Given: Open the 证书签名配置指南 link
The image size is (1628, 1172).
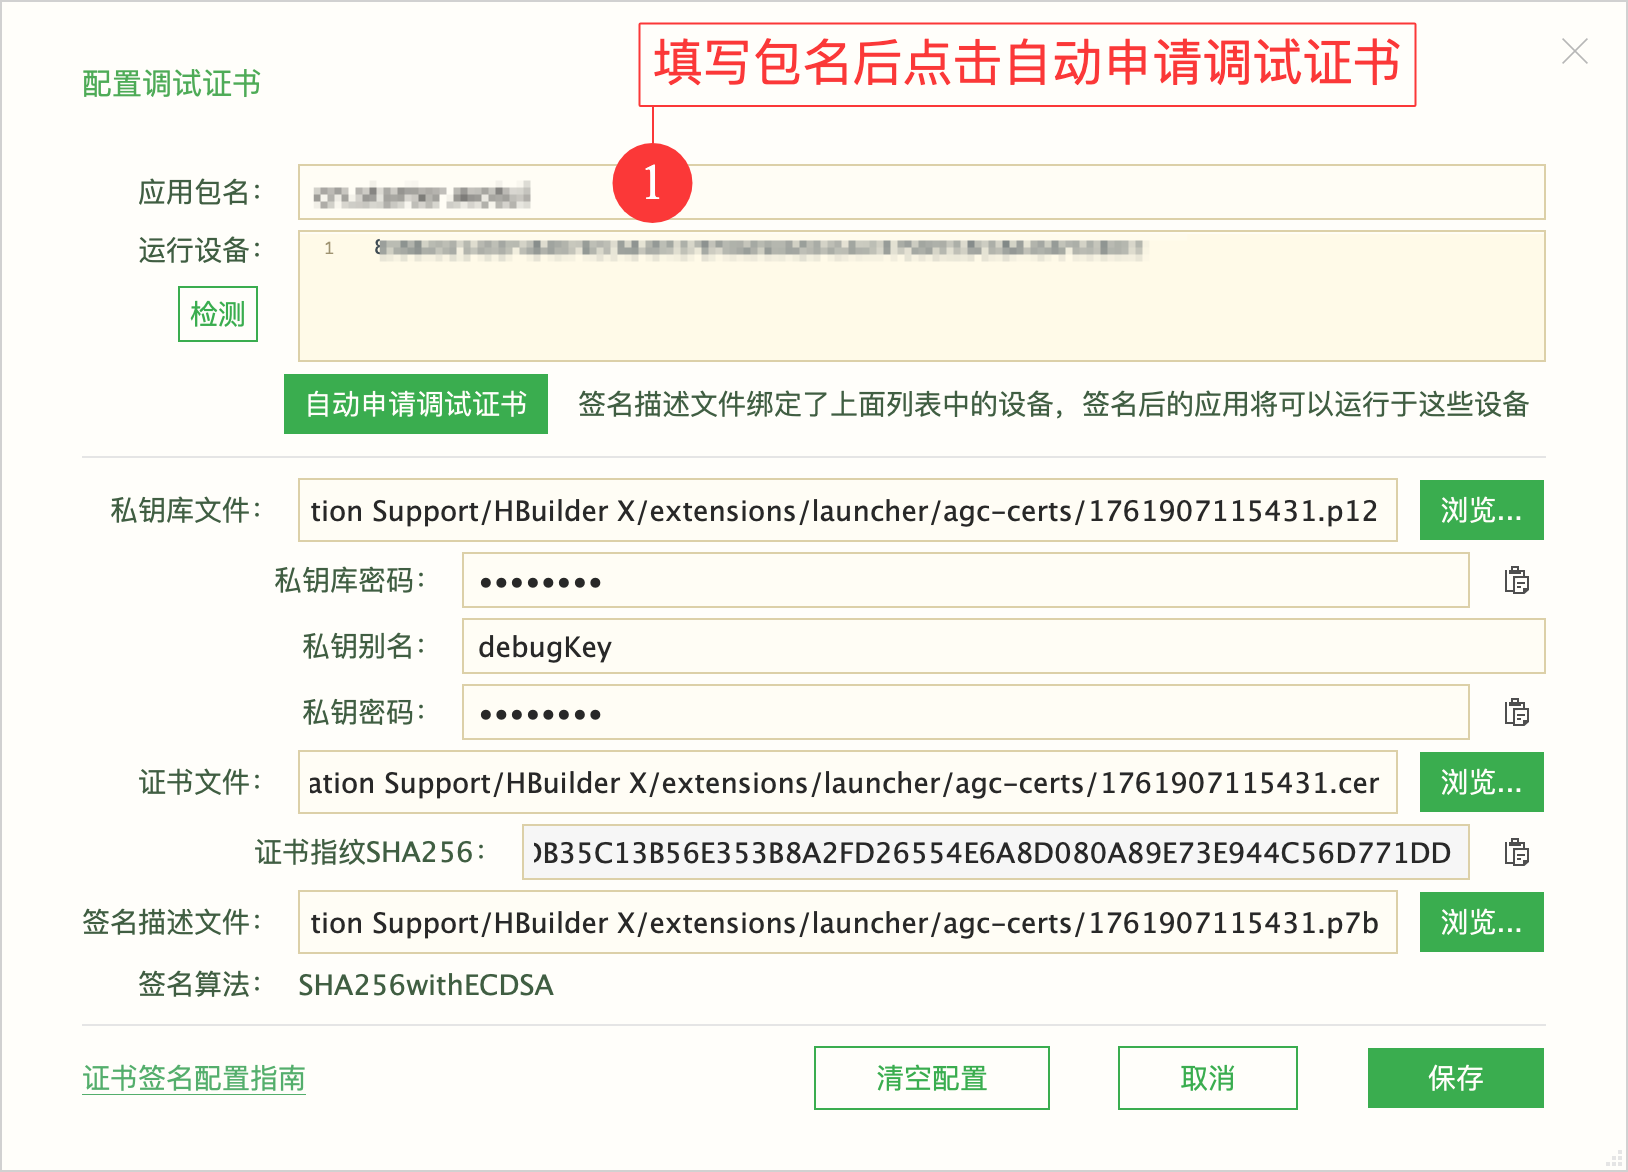Looking at the screenshot, I should click(x=194, y=1078).
